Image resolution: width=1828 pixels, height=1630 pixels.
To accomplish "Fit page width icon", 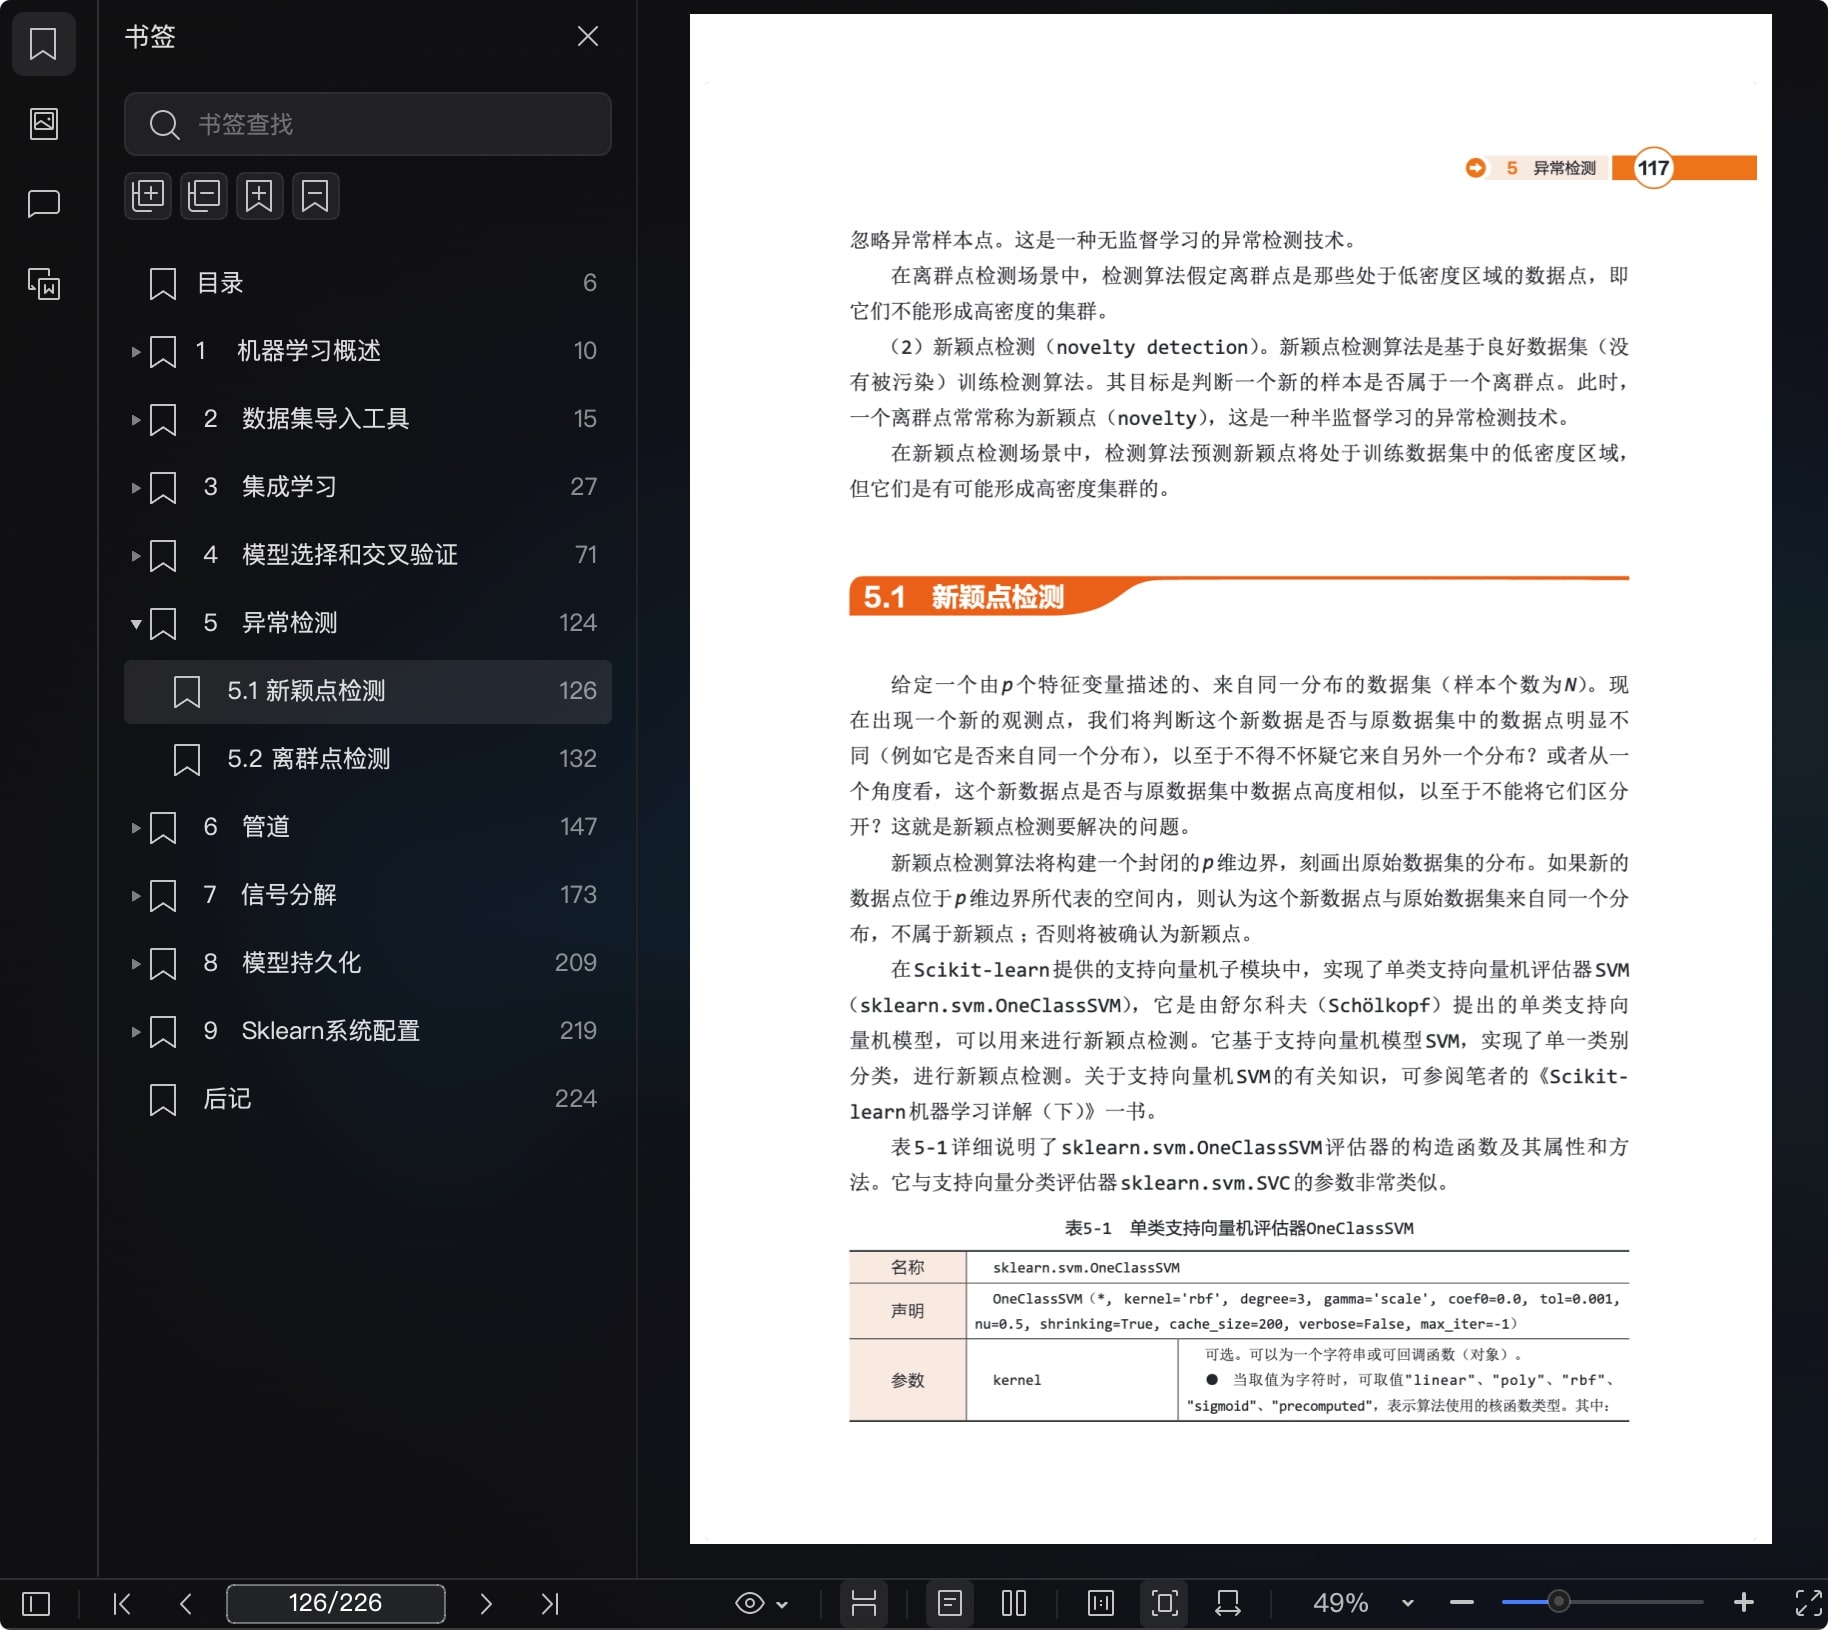I will (1228, 1603).
